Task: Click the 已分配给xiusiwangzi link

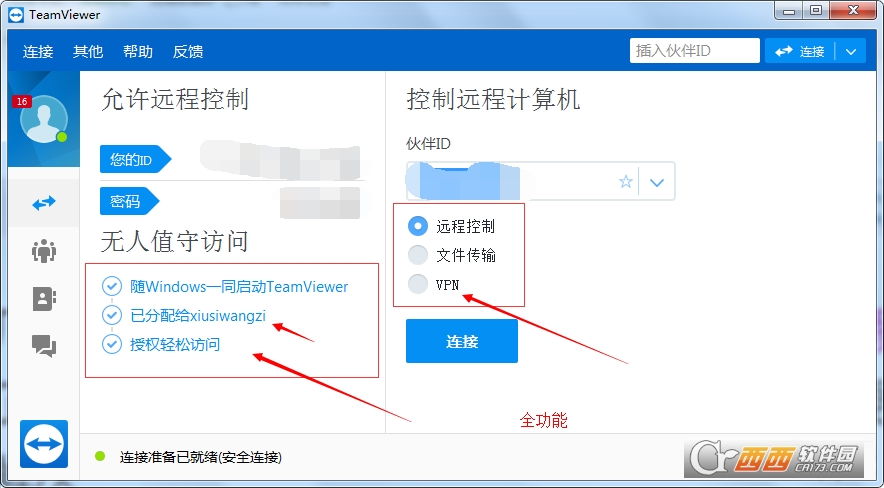Action: [x=198, y=316]
